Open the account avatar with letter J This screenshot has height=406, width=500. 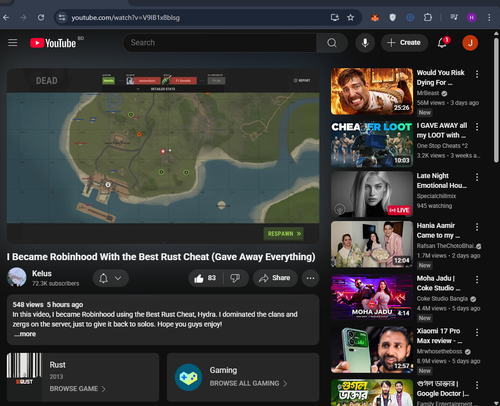tap(470, 43)
